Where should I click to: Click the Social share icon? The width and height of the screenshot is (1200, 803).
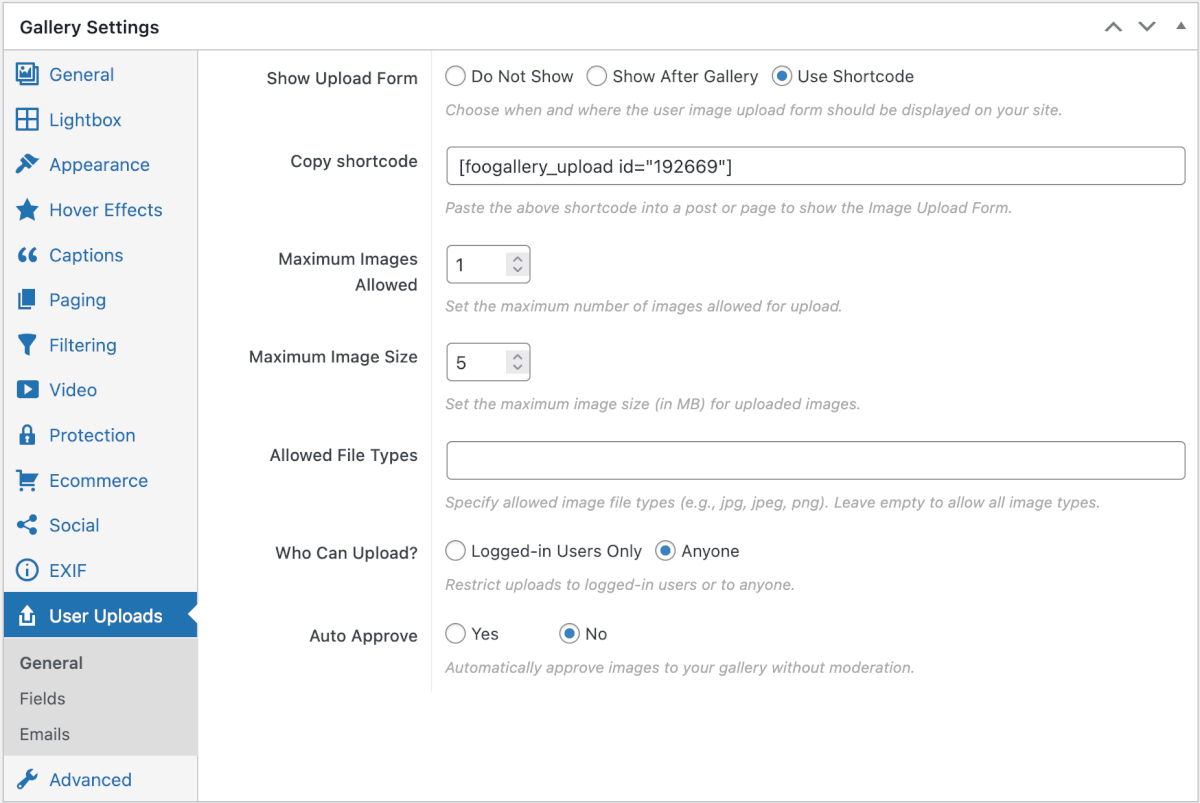pos(25,524)
